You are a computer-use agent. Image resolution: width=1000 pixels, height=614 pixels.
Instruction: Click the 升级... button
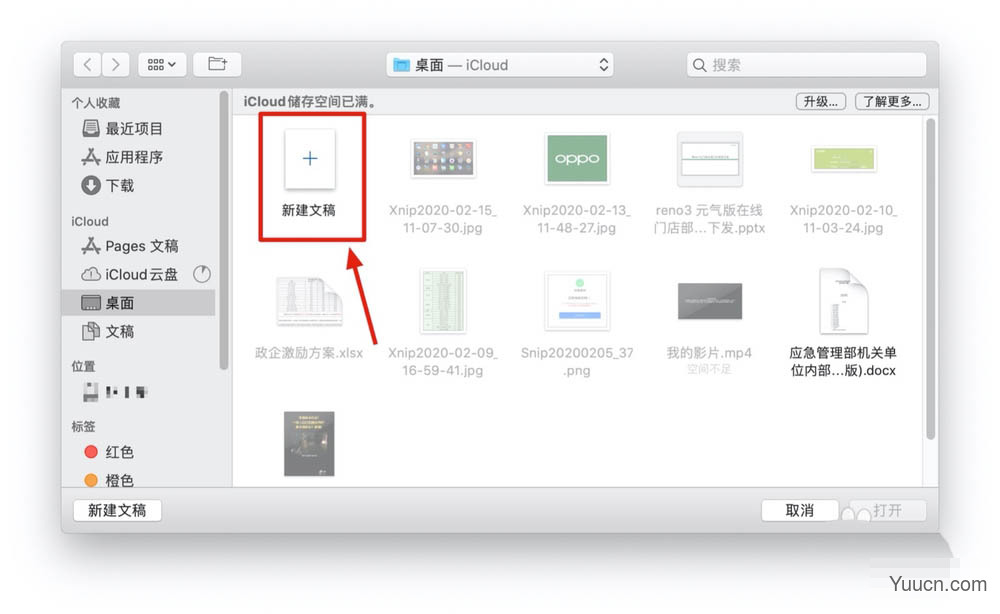pos(821,101)
